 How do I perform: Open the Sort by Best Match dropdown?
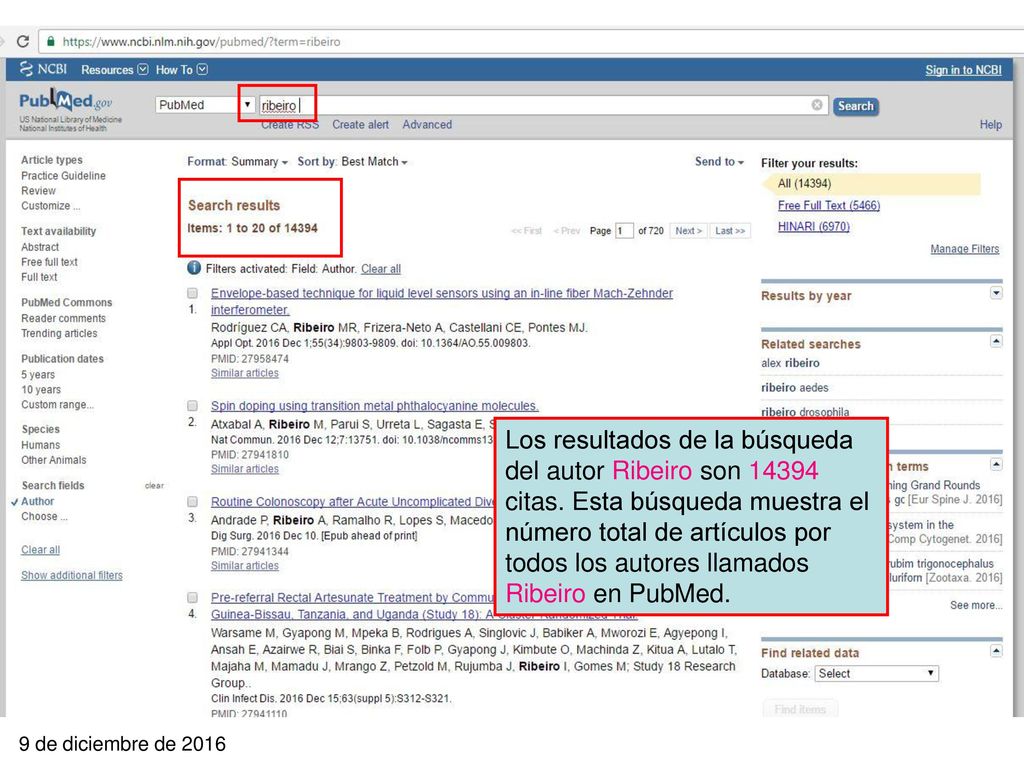[352, 161]
